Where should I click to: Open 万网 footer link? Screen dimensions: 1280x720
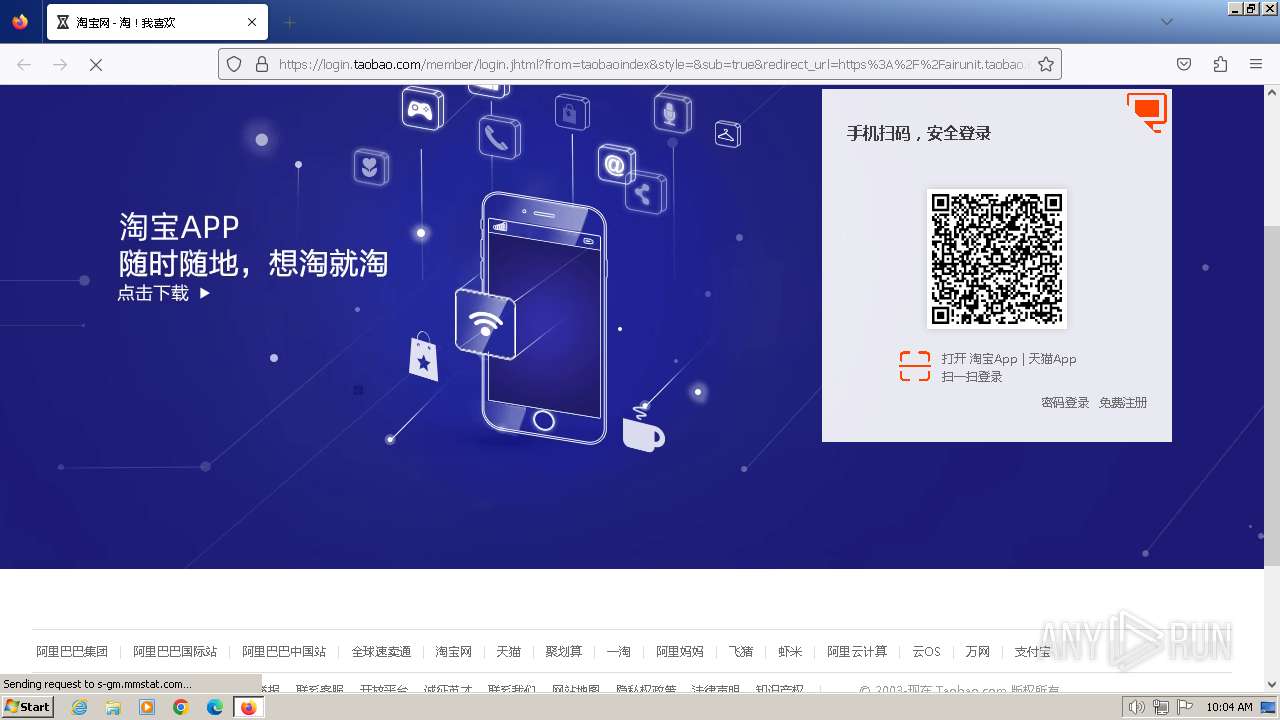(x=977, y=651)
